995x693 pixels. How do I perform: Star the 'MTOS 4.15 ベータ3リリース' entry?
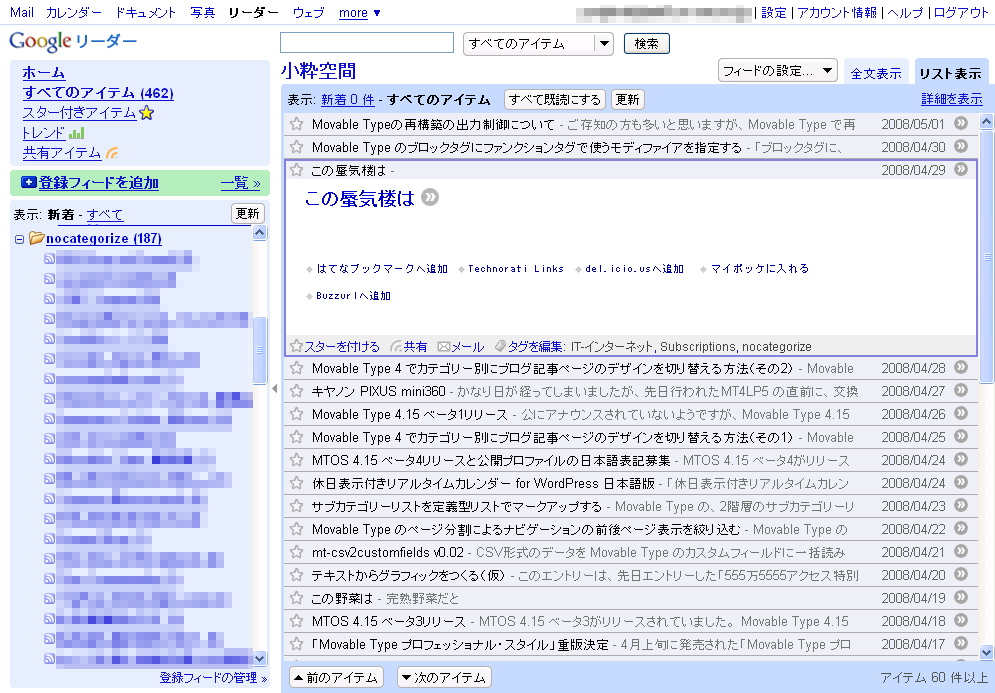point(296,621)
